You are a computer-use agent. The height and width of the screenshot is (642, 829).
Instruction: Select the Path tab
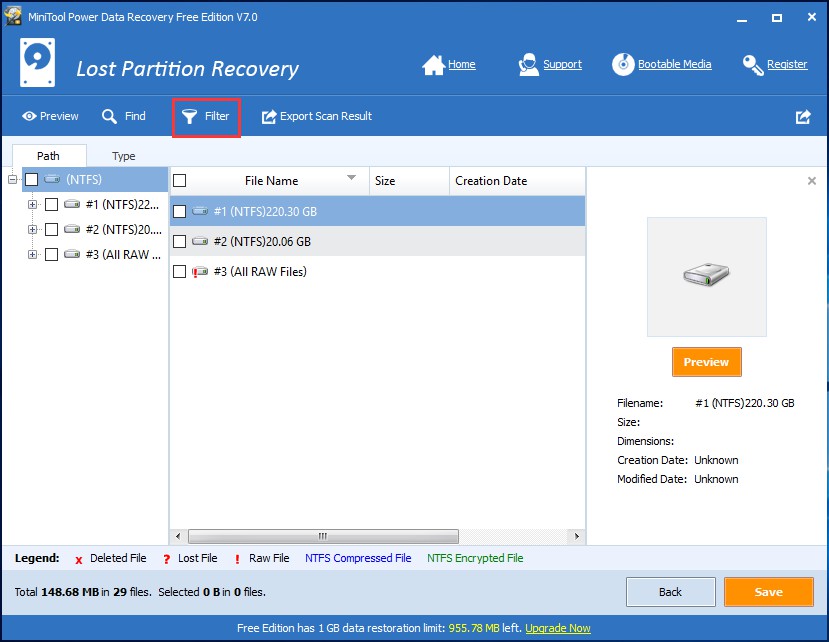click(x=49, y=156)
